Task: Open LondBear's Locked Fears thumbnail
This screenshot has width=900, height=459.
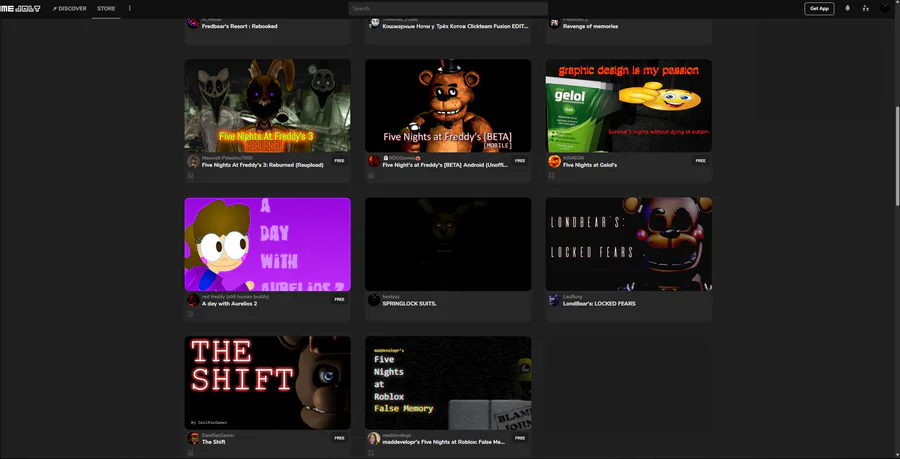Action: tap(629, 244)
